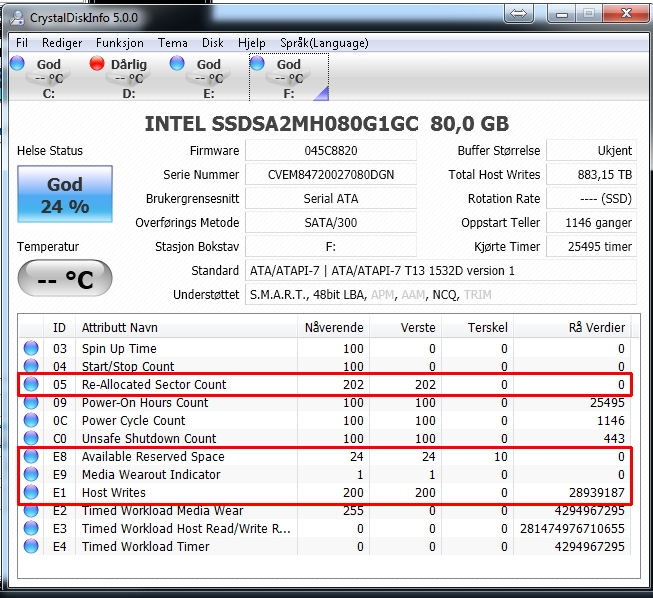Click the Stasjon Bokstav F: field
Viewport: 653px width, 598px height.
(x=331, y=247)
